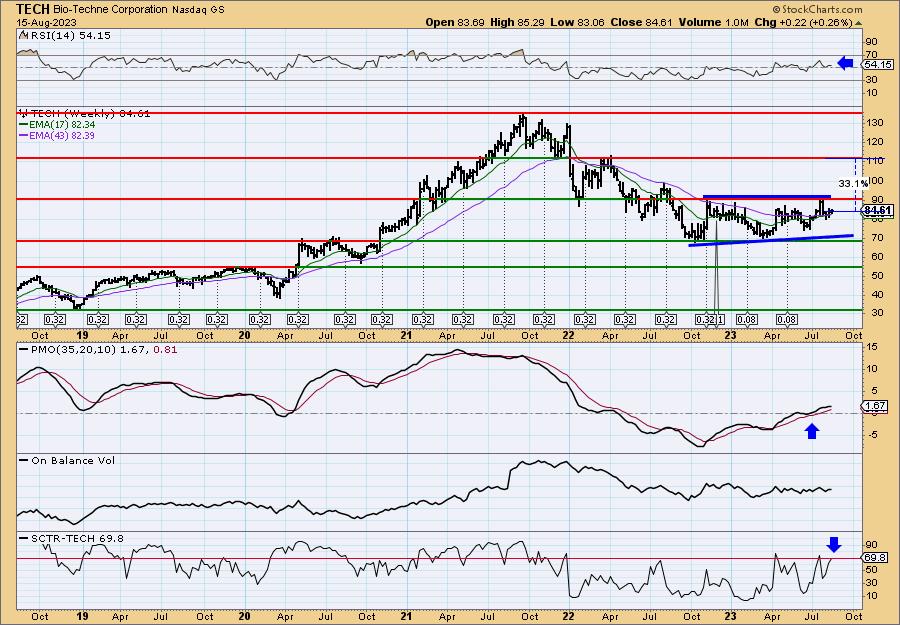The height and width of the screenshot is (625, 900).
Task: Click the small icon before RSI(14) label
Action: (x=22, y=35)
